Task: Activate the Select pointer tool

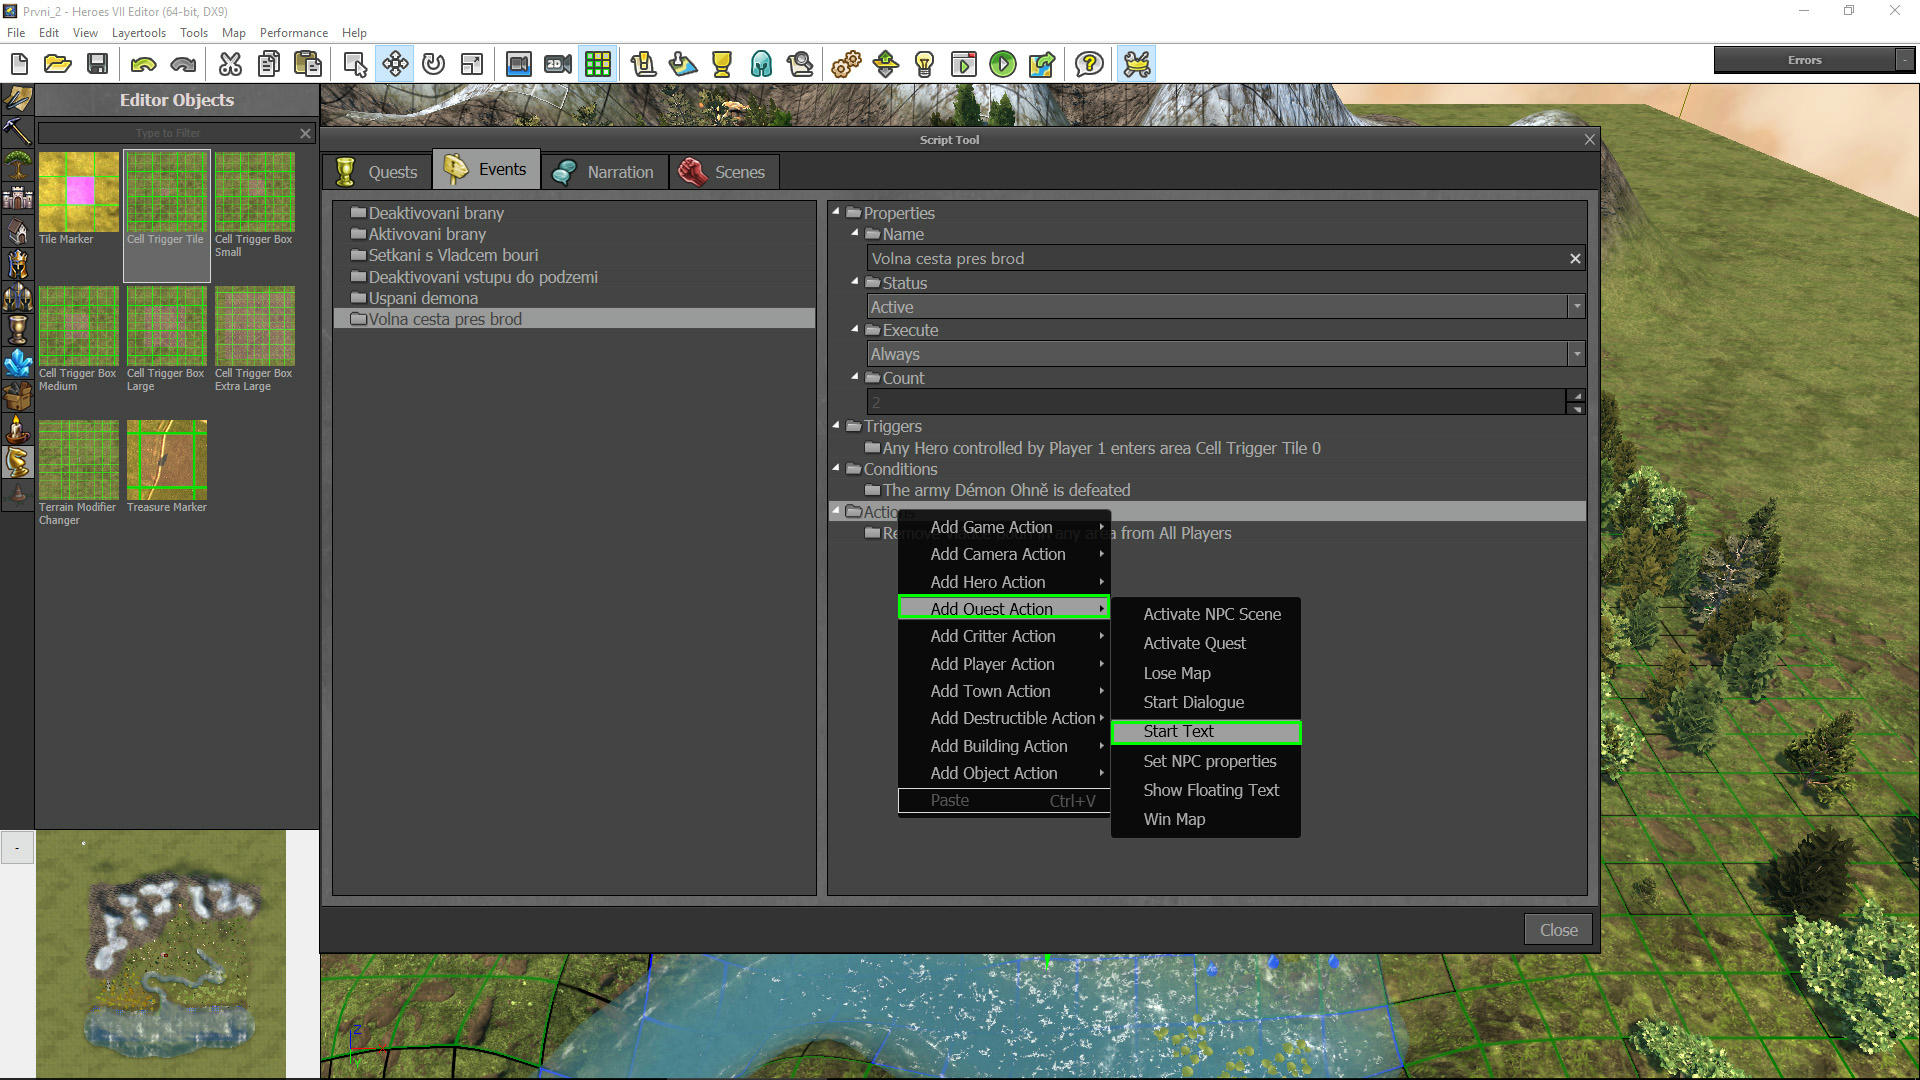Action: 355,64
